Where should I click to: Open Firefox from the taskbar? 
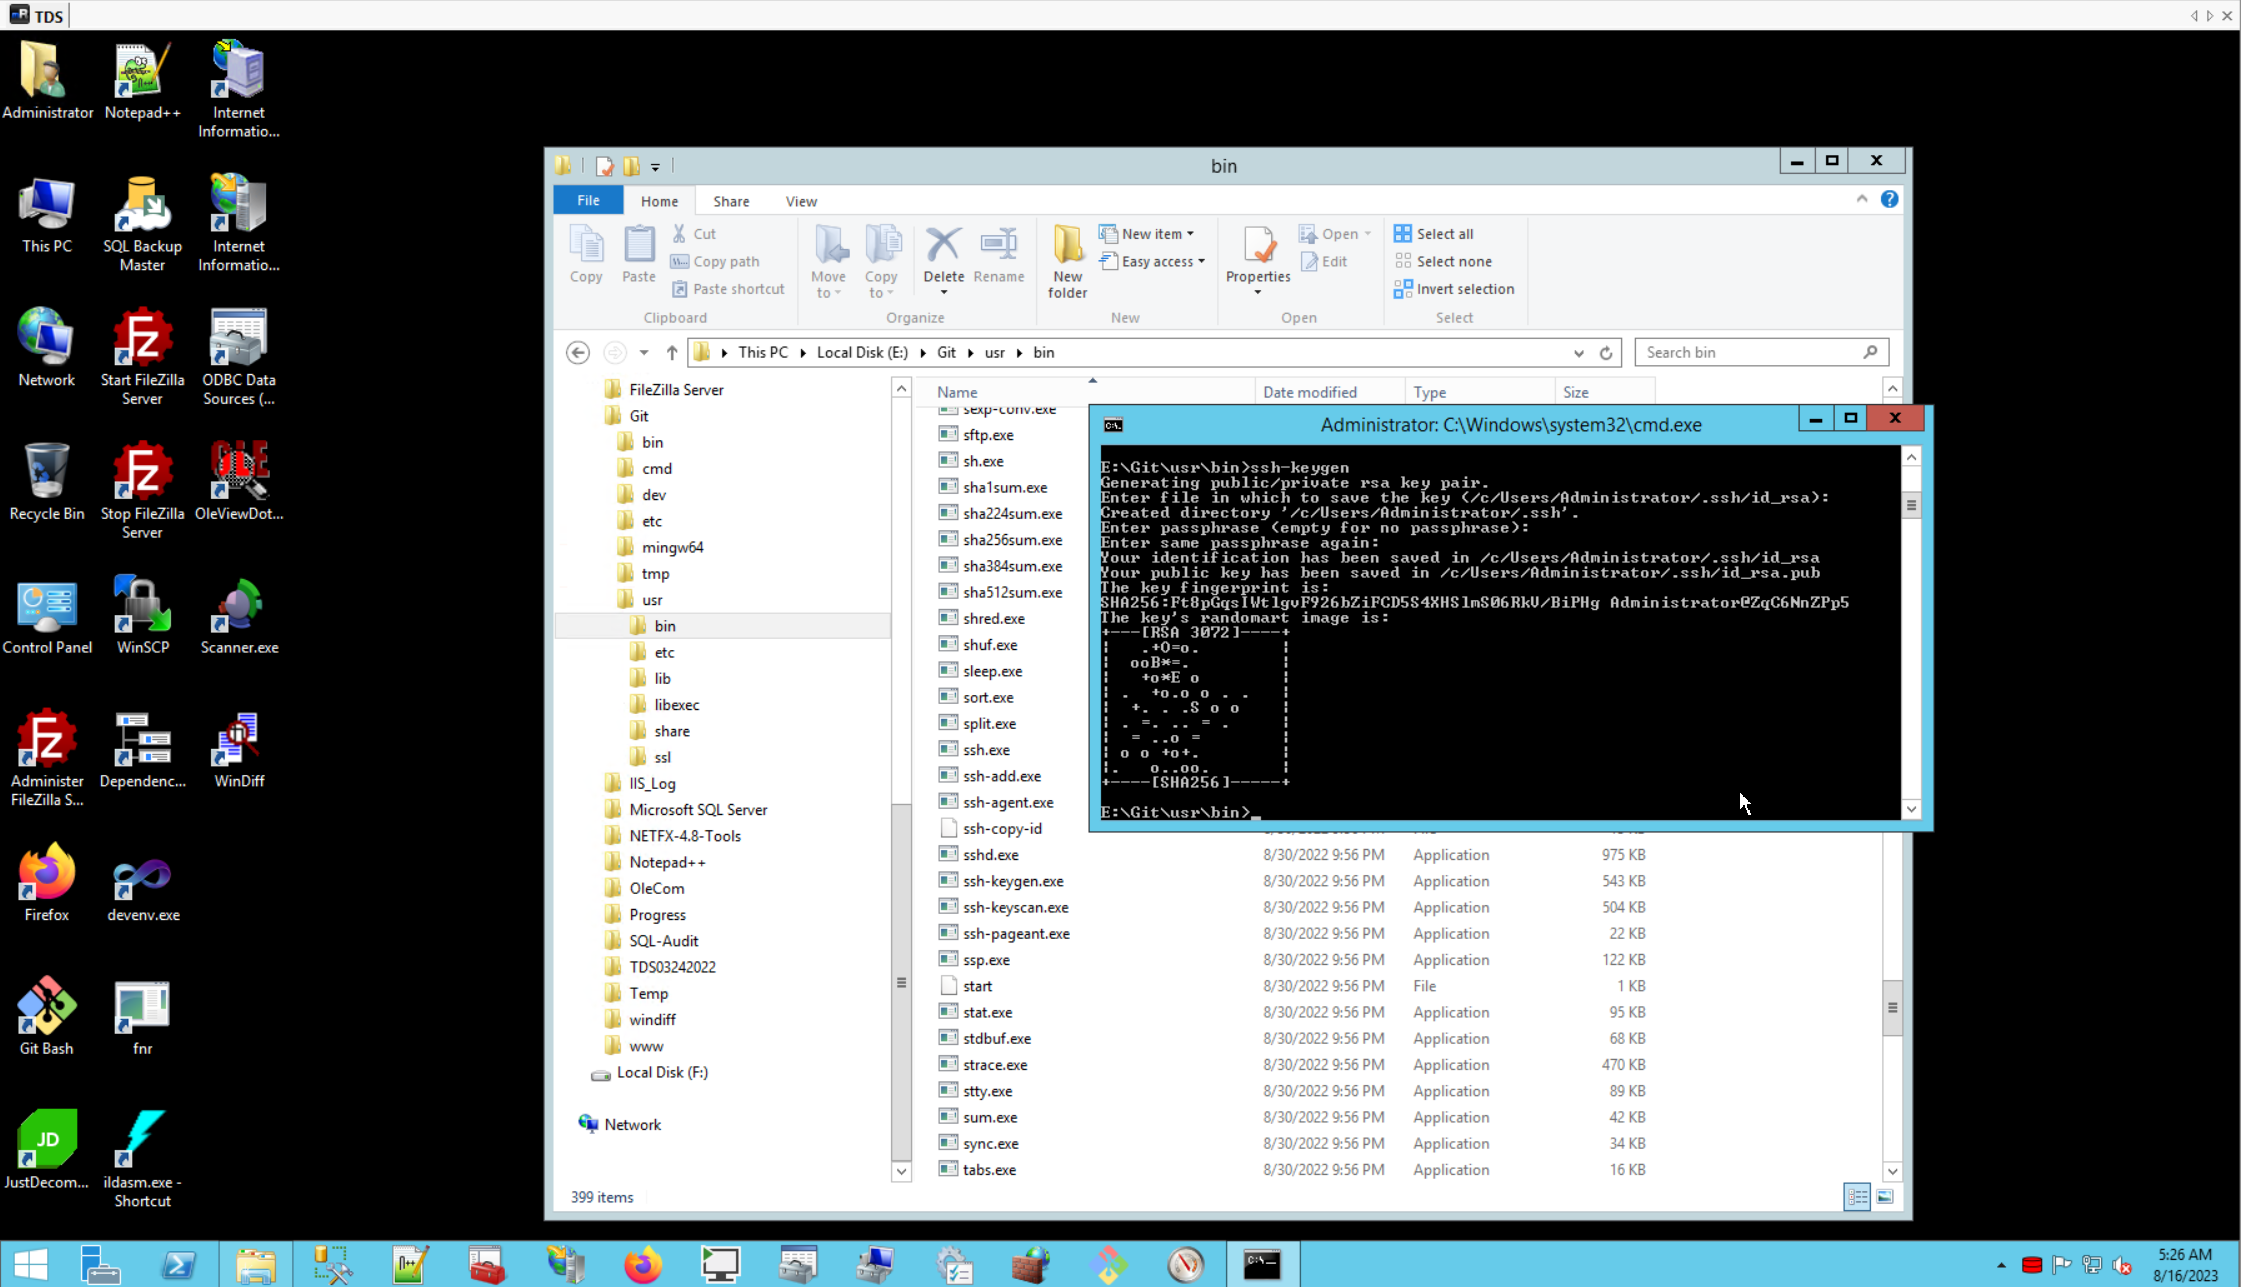pyautogui.click(x=643, y=1265)
